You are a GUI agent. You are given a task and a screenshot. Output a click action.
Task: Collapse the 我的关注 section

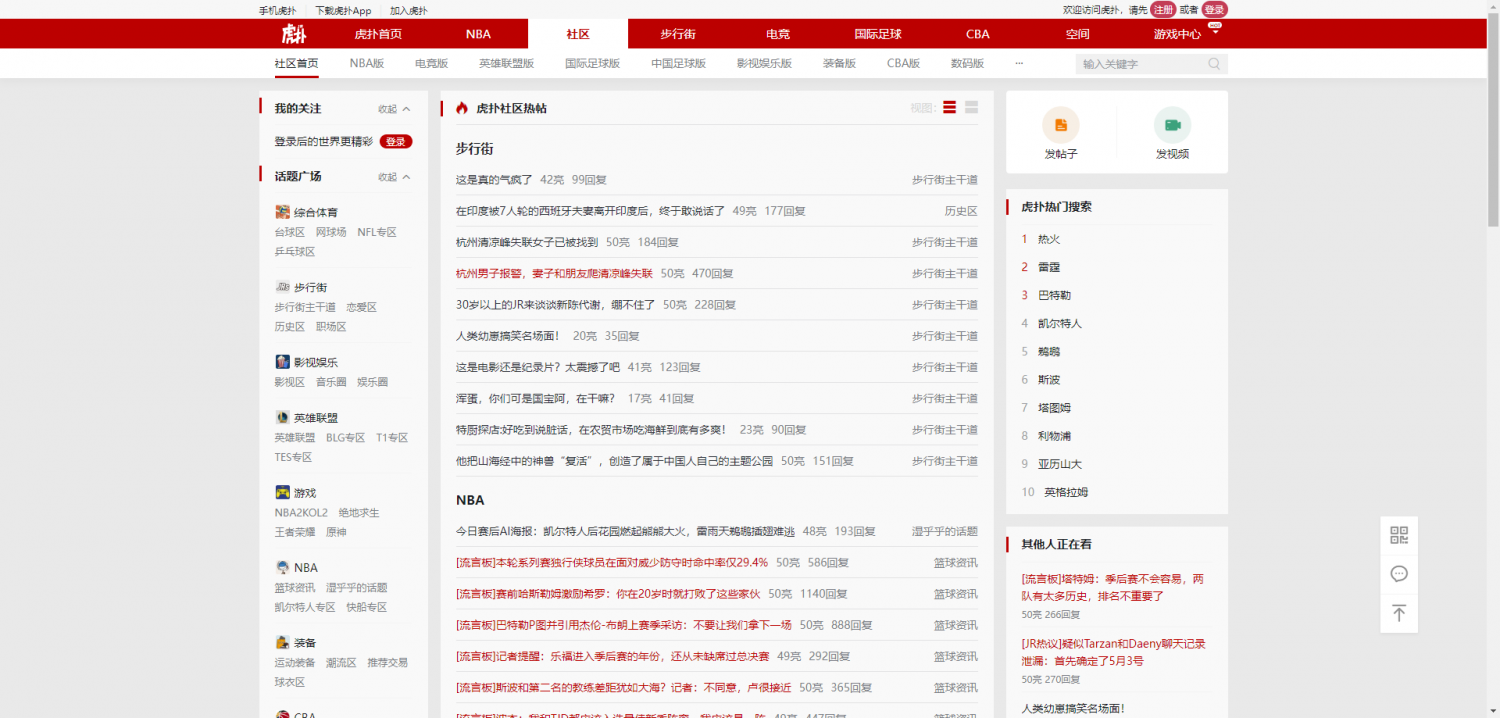pyautogui.click(x=394, y=109)
